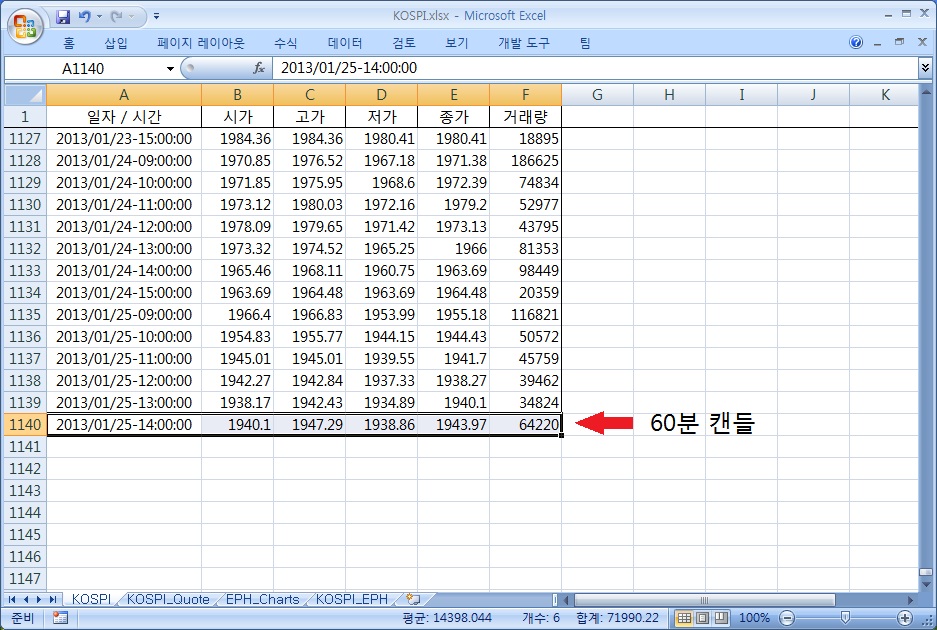The image size is (937, 630).
Task: Select cell B1140 containing 1940.1
Action: click(237, 424)
